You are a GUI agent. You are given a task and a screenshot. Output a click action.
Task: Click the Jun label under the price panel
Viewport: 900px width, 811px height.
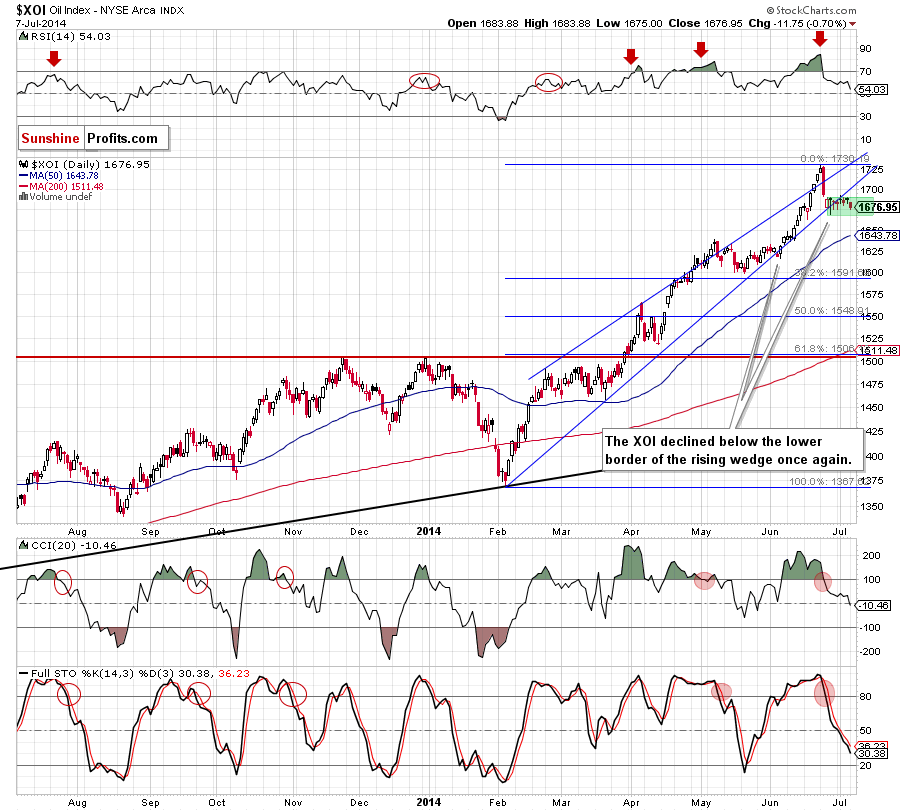click(x=770, y=531)
